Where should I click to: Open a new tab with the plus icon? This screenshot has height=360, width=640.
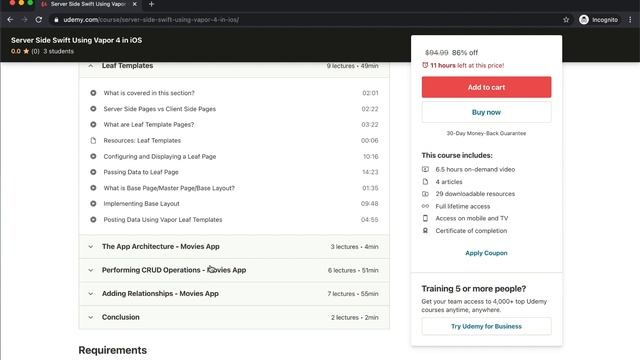click(x=151, y=4)
